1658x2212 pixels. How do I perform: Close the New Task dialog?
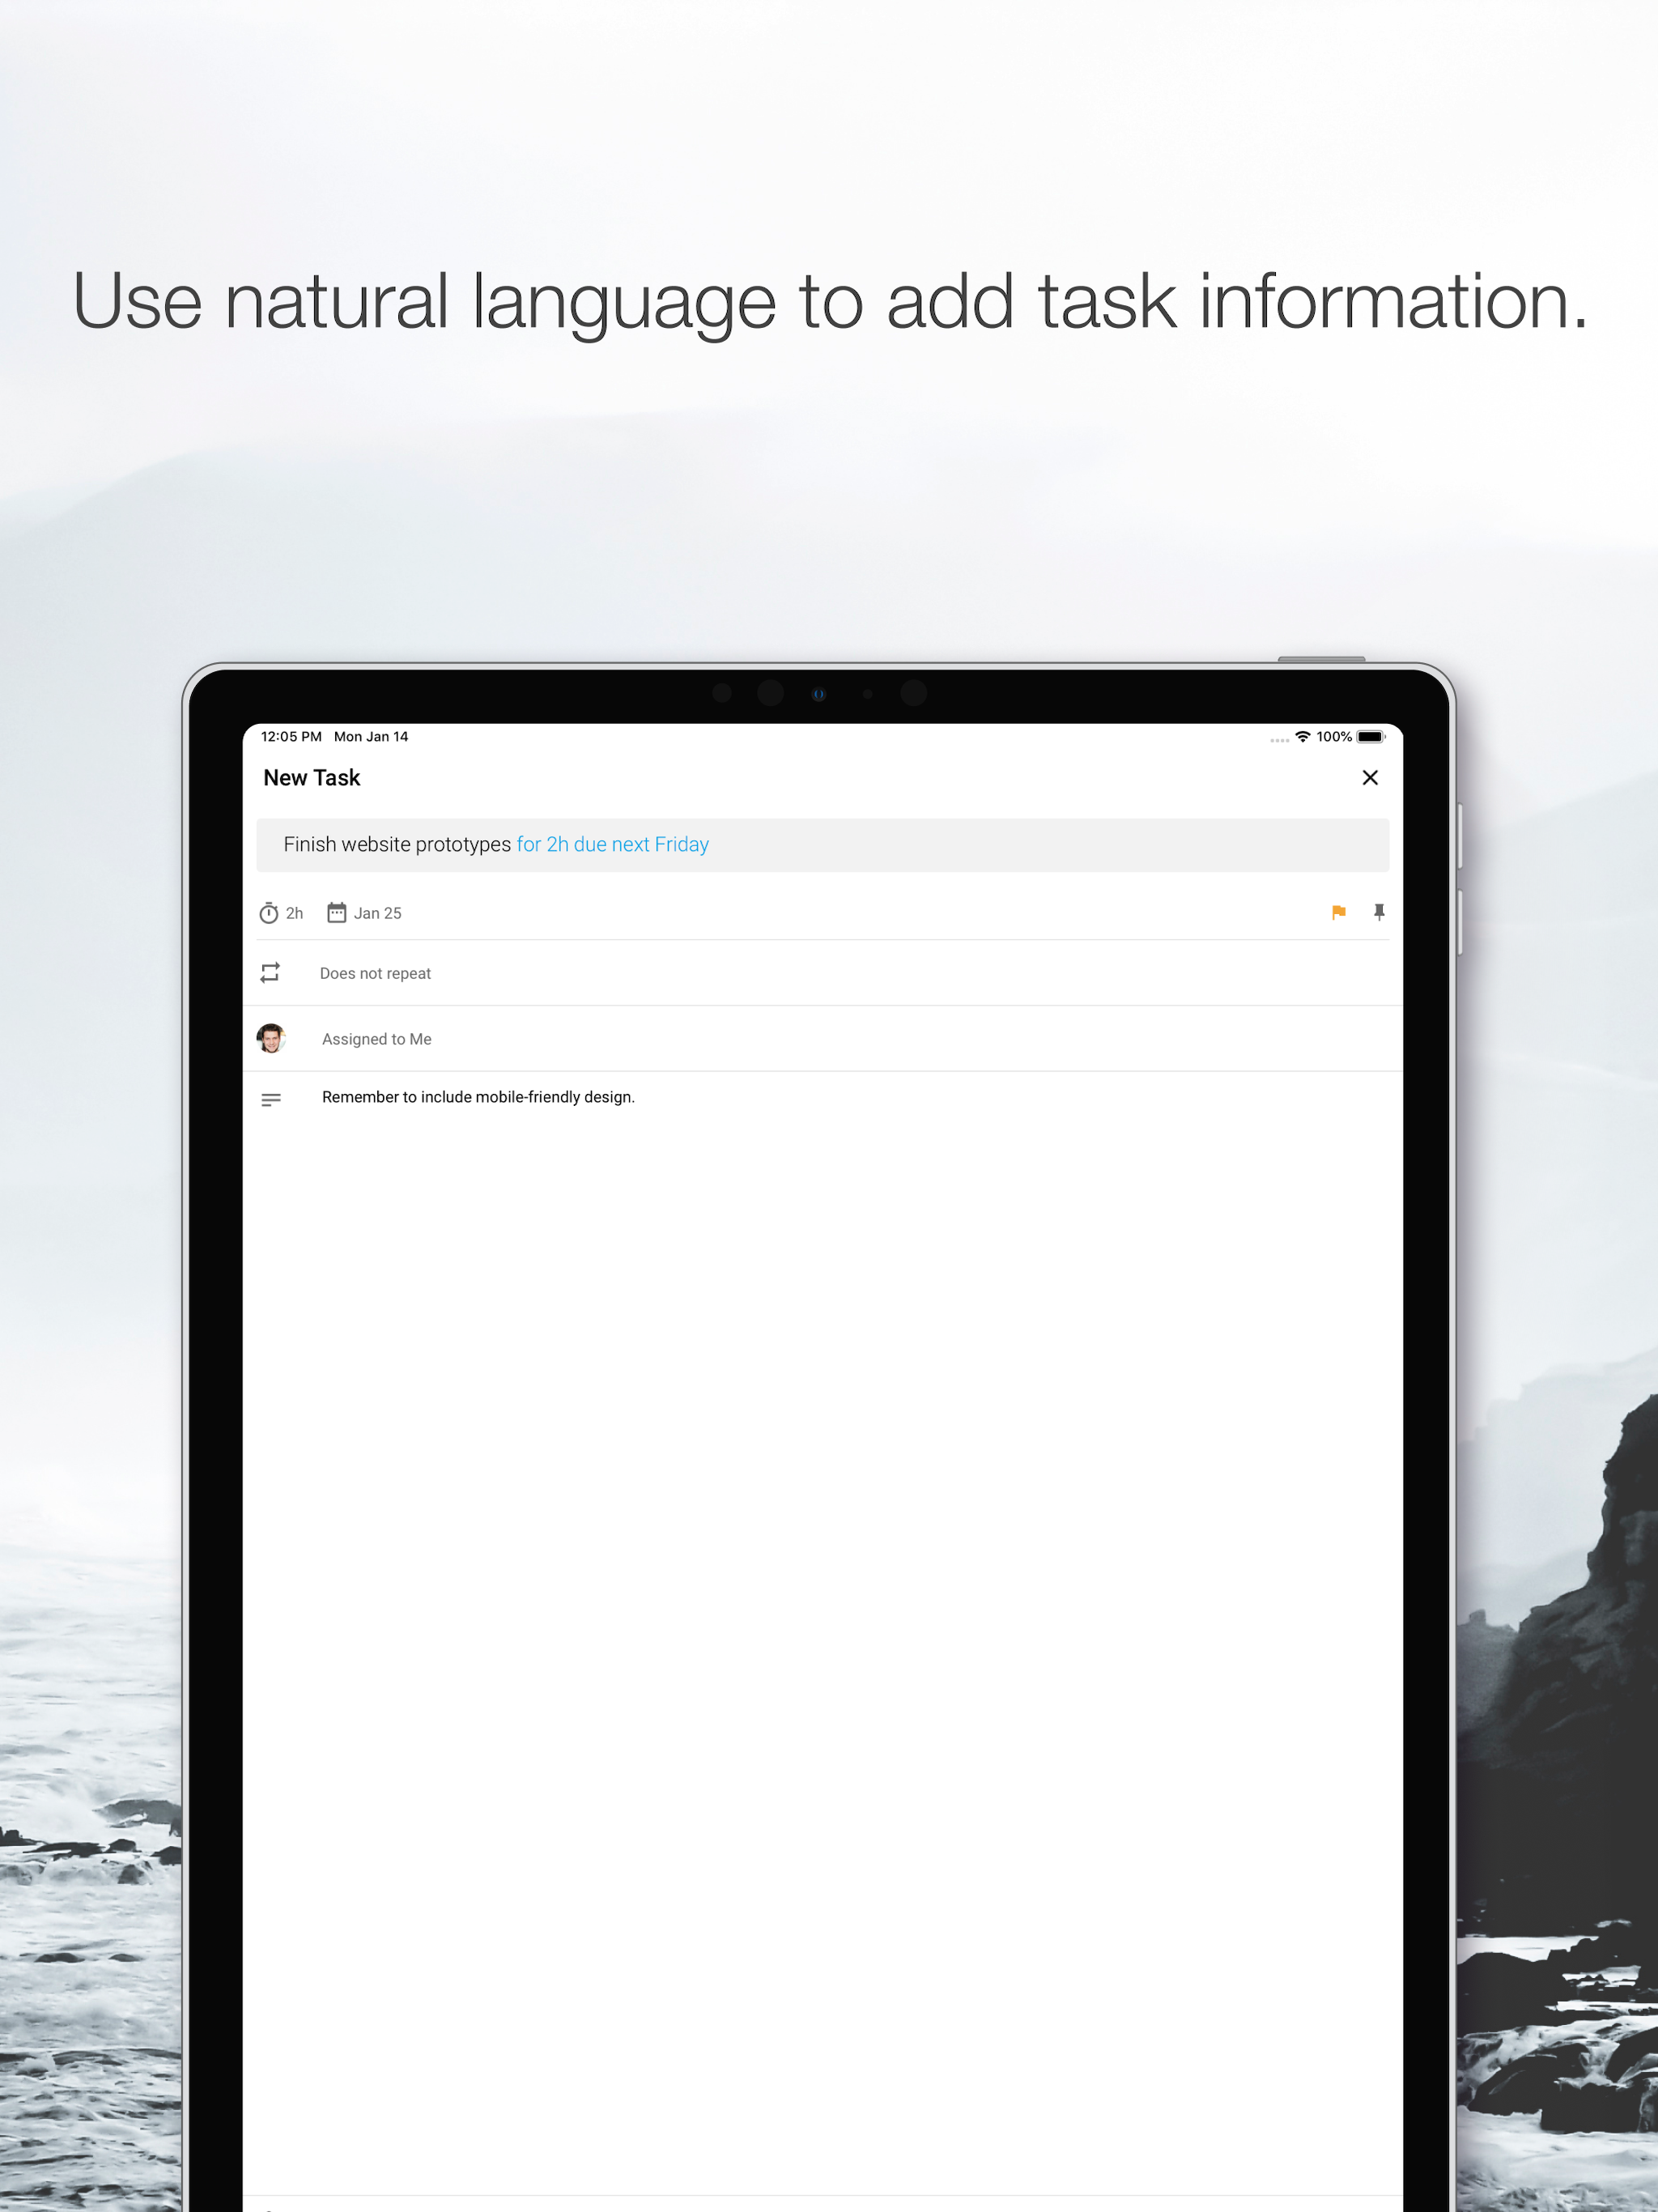(x=1370, y=777)
